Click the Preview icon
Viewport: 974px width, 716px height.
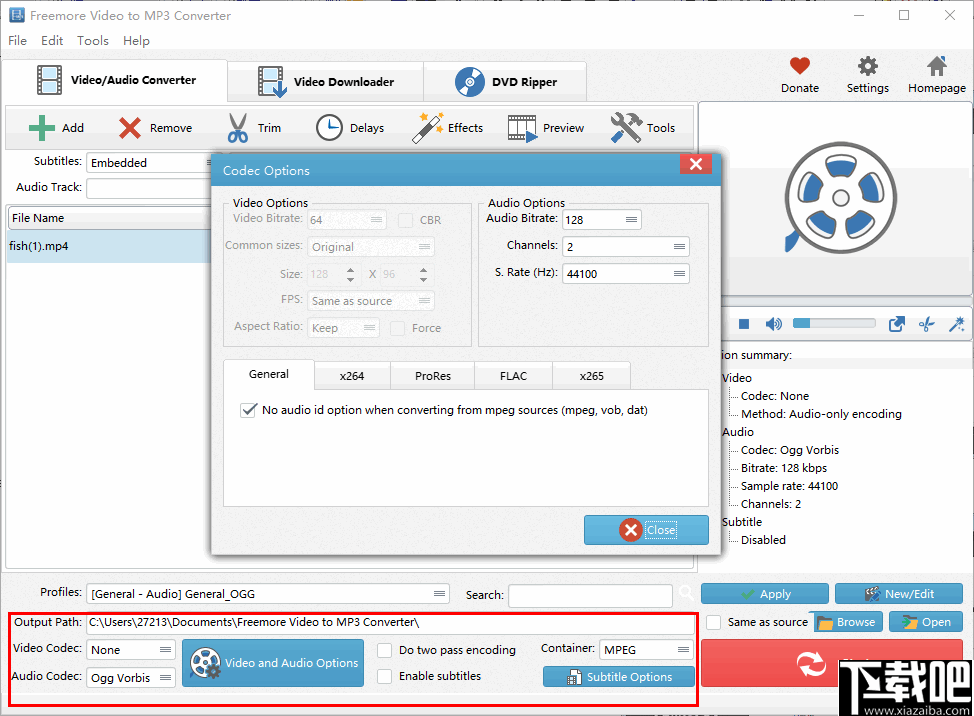[x=521, y=127]
